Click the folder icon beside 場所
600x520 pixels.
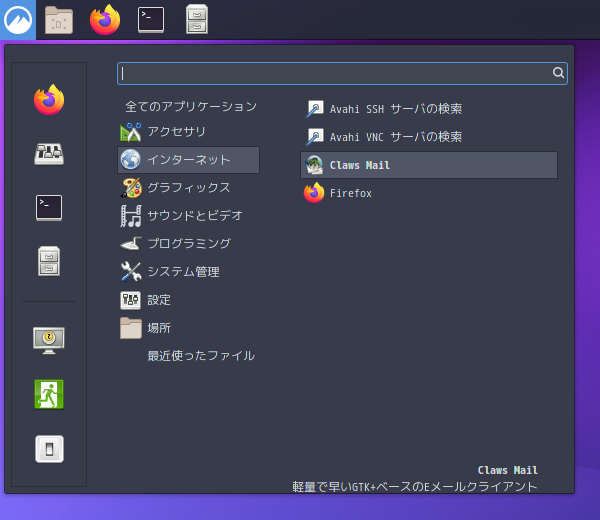[131, 328]
